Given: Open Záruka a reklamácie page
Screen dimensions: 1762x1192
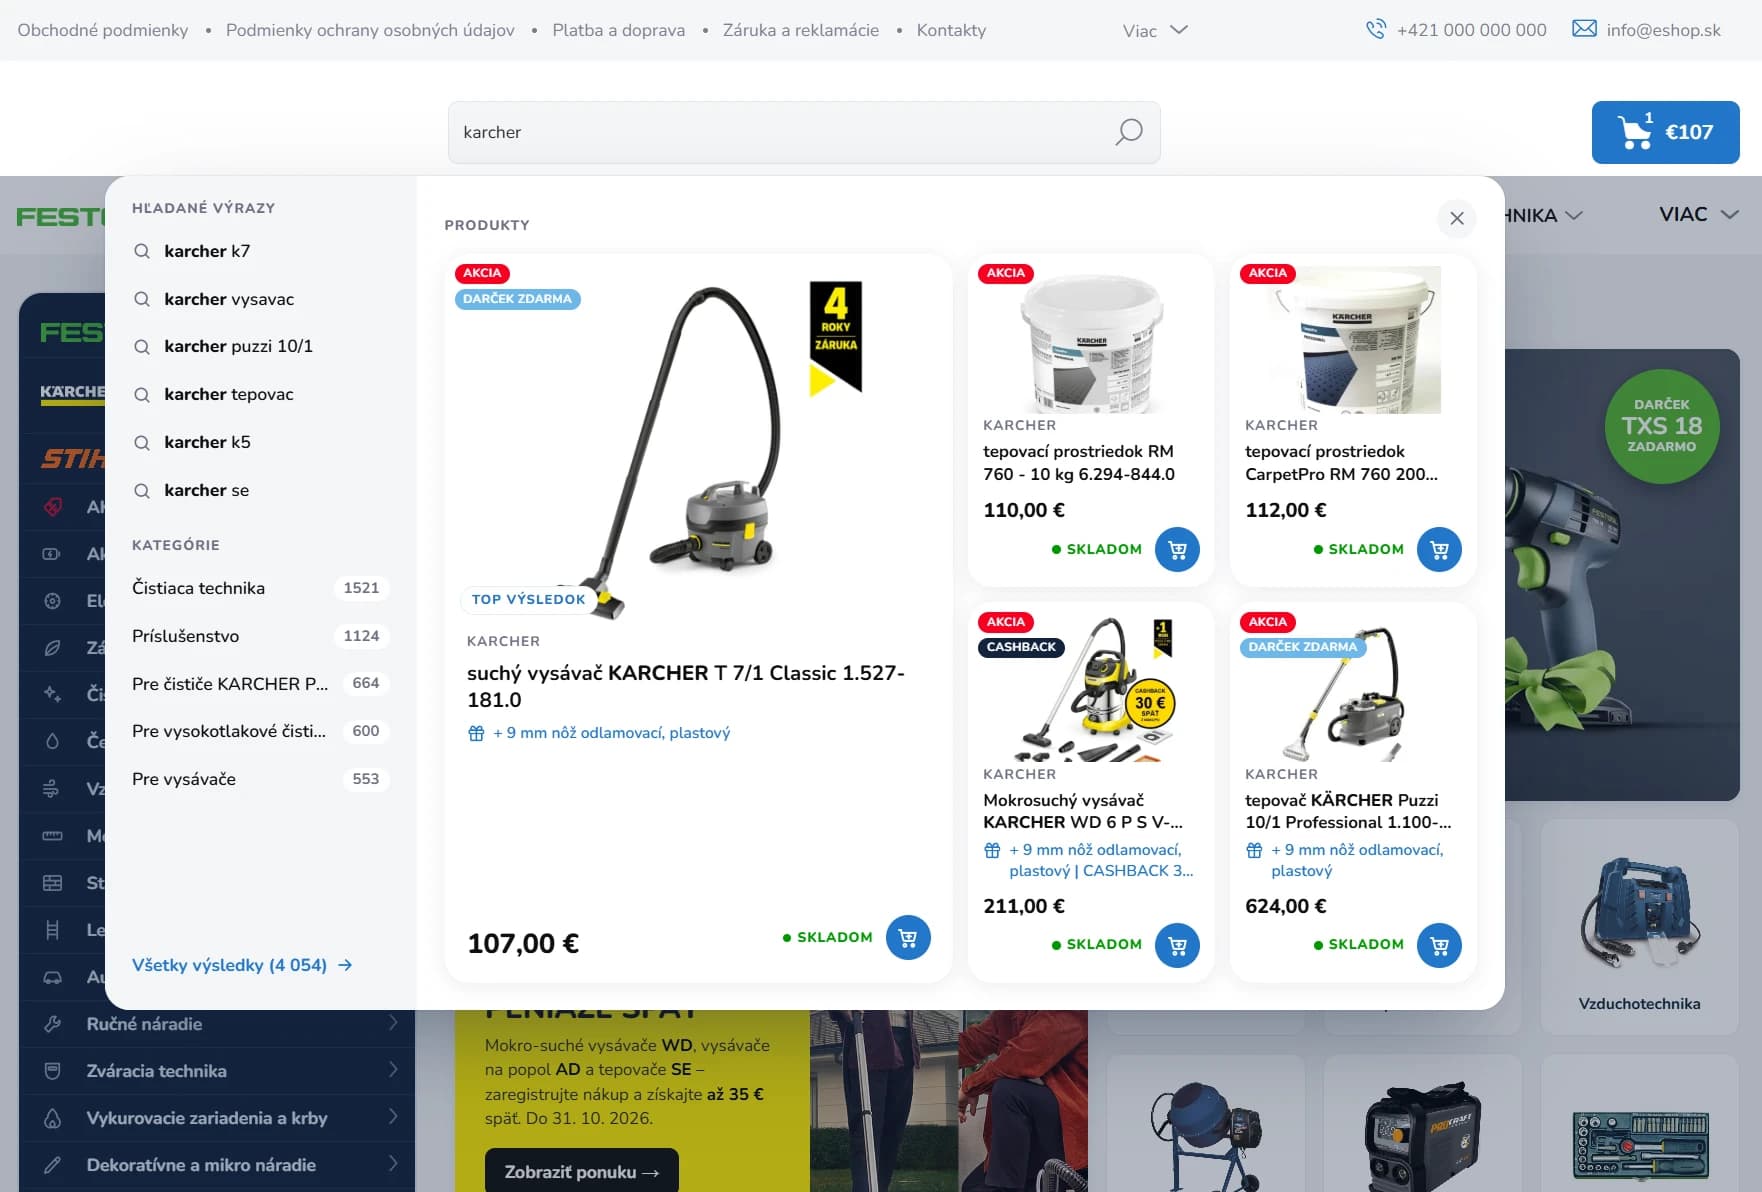Looking at the screenshot, I should click(x=801, y=30).
